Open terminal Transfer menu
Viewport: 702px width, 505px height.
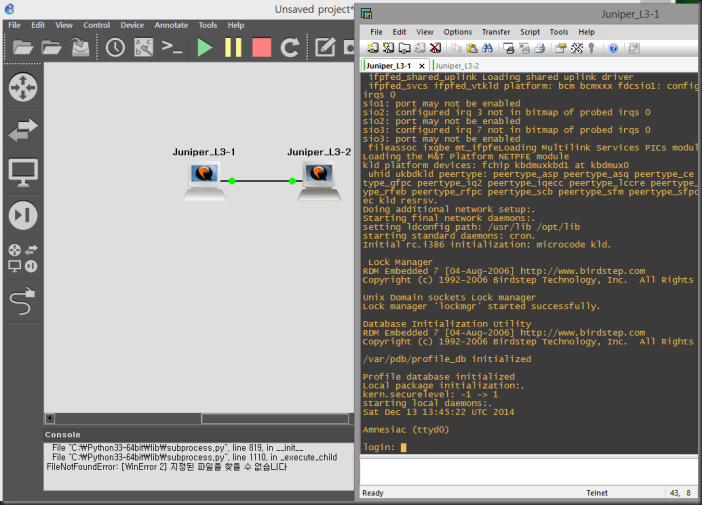click(x=496, y=32)
